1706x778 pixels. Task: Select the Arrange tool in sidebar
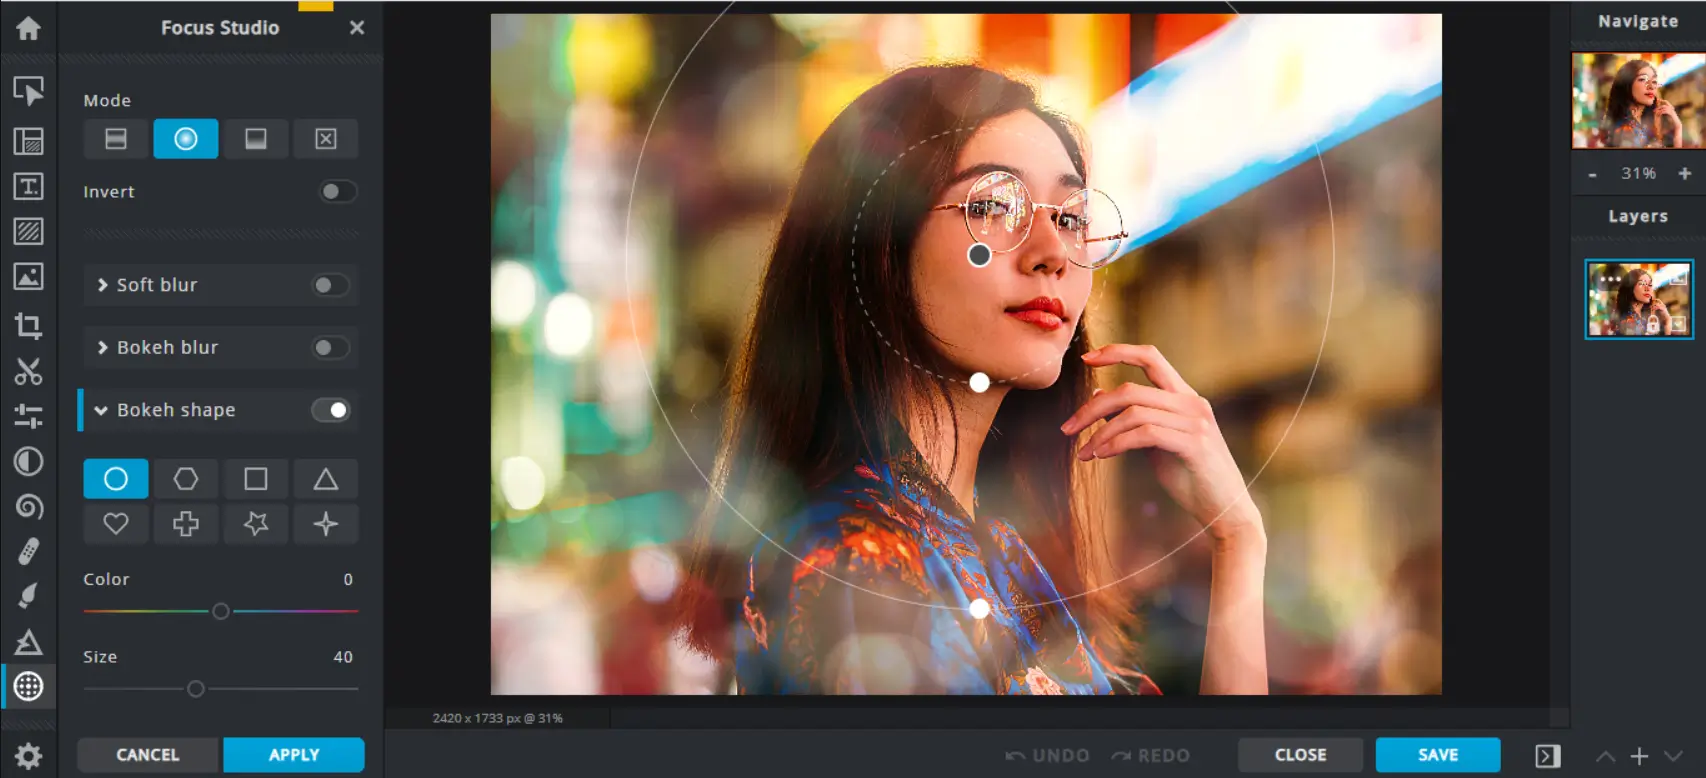[28, 91]
